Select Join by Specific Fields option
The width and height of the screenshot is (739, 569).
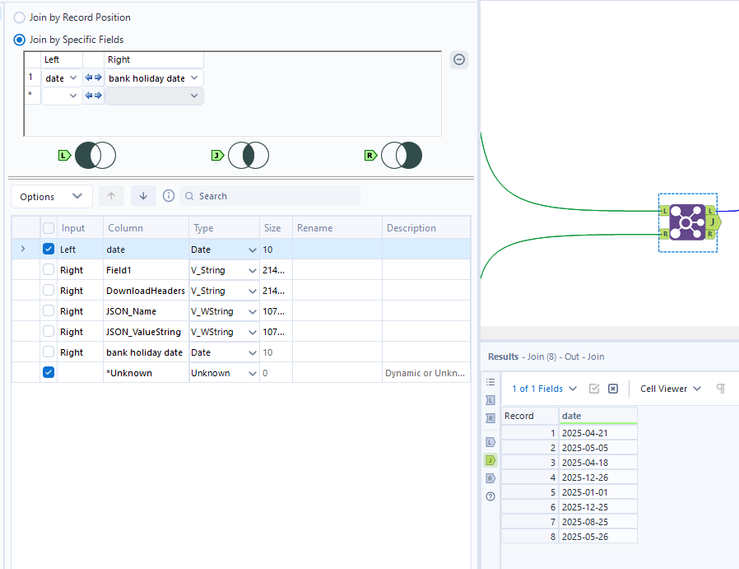tap(19, 40)
